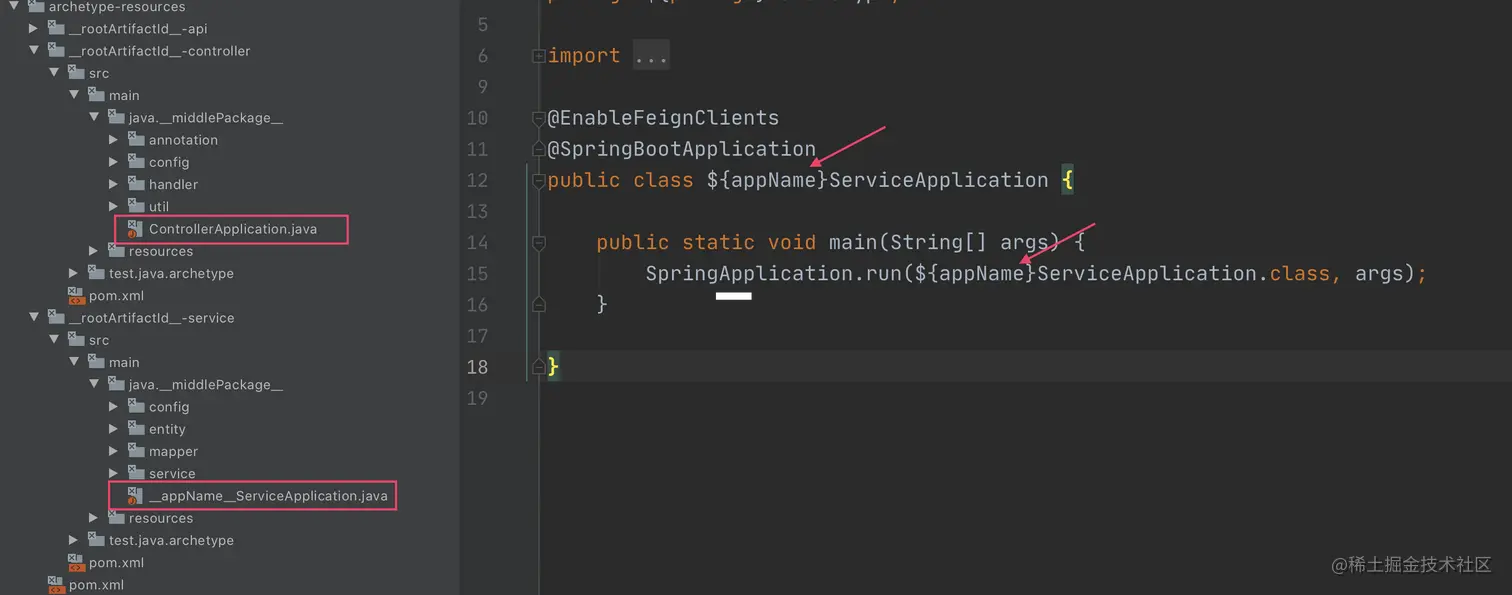Click line number 13 in the gutter
Screen dimensions: 1512x595
click(x=477, y=211)
